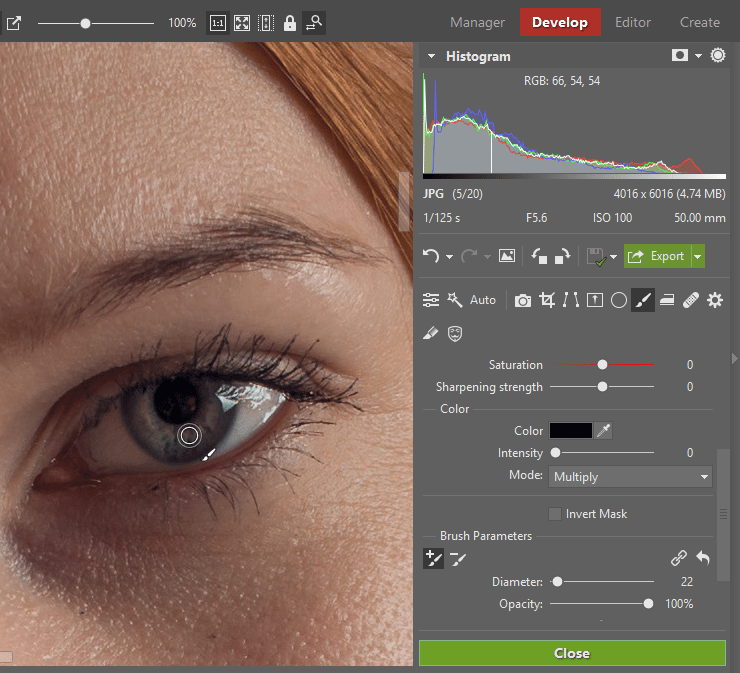Choose the fit-to-width zoom icon
This screenshot has height=673, width=740.
click(x=266, y=23)
